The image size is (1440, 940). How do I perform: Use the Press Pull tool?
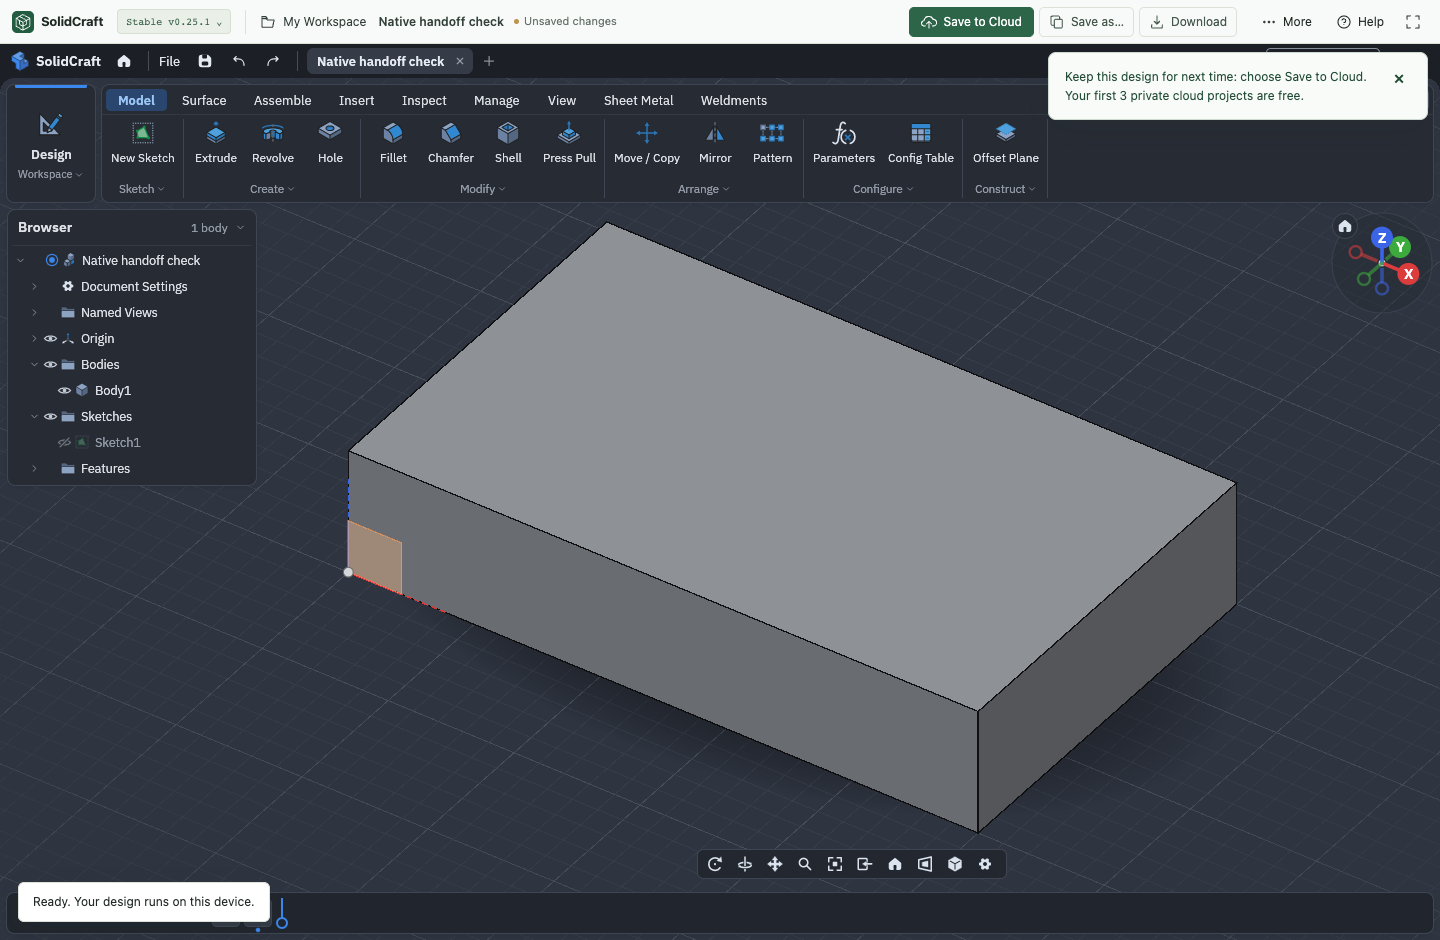pyautogui.click(x=569, y=143)
